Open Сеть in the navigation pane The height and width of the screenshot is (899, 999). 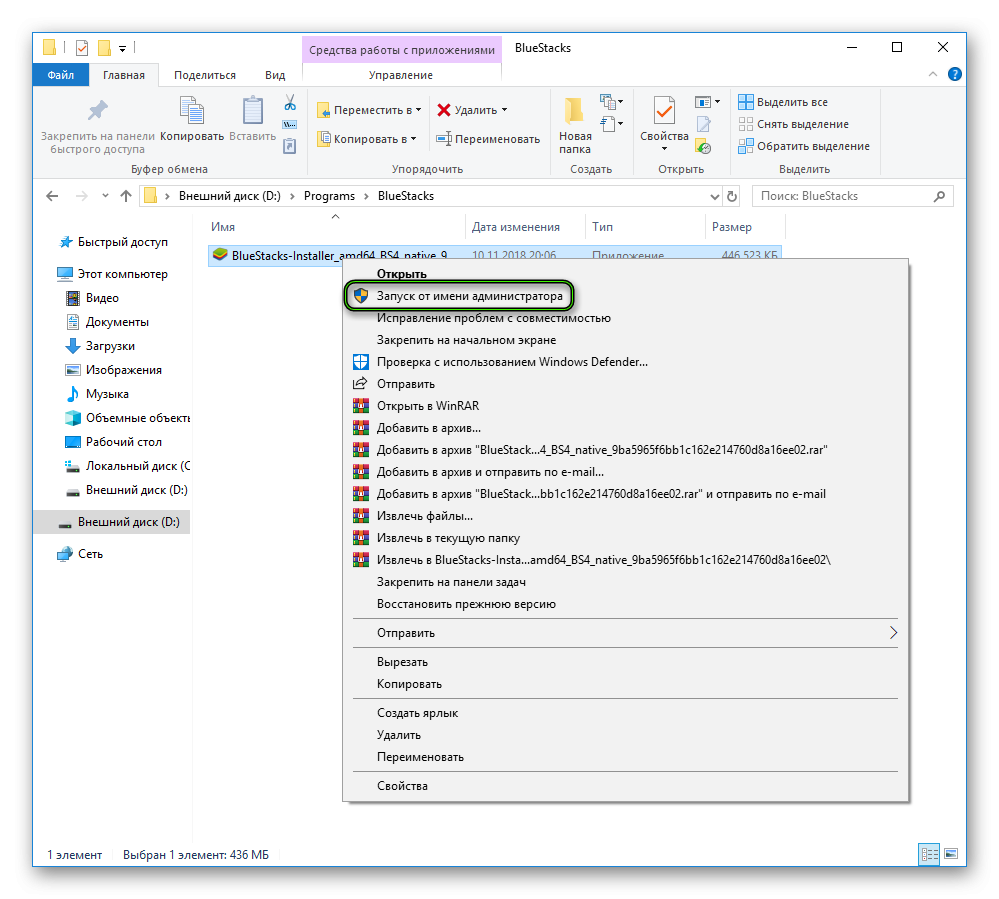[90, 554]
